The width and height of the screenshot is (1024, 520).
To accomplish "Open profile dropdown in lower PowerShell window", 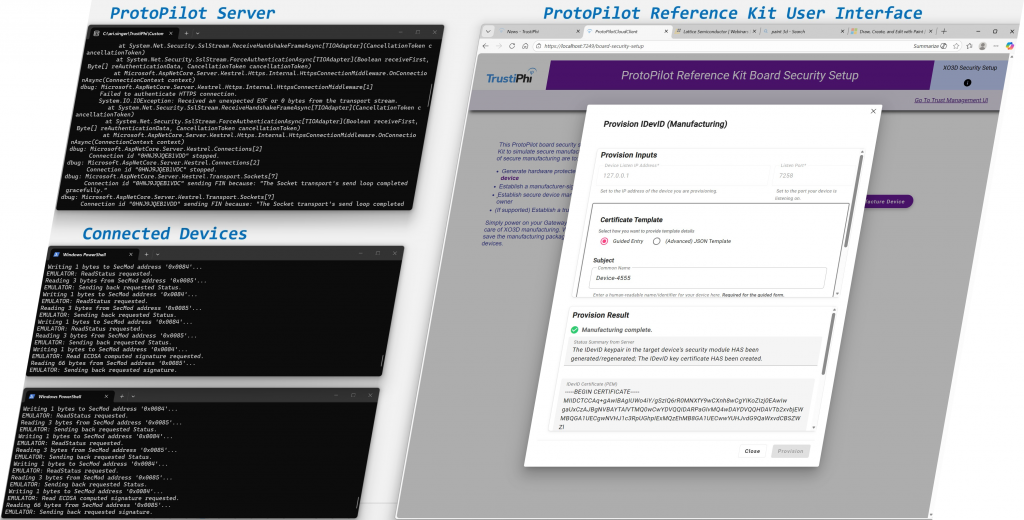I will tap(133, 396).
